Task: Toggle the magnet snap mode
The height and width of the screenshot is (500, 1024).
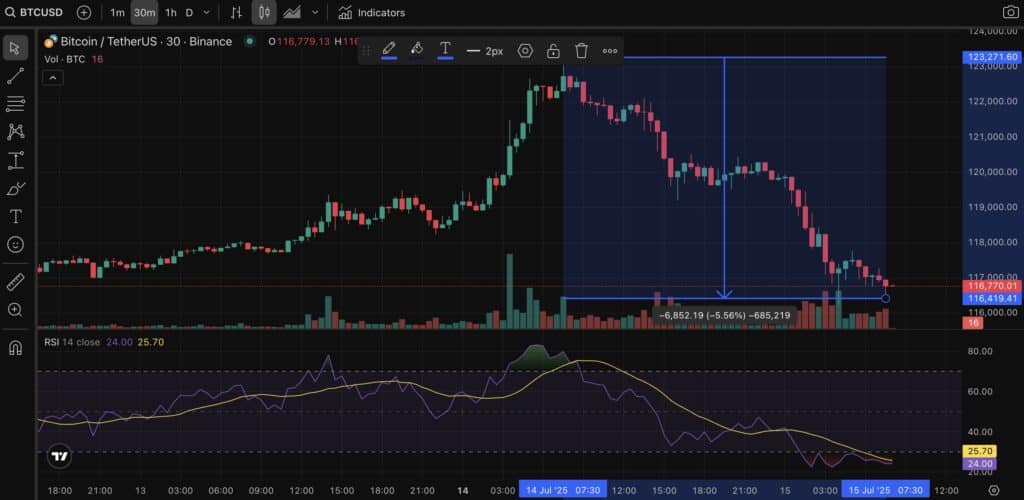Action: [x=16, y=349]
